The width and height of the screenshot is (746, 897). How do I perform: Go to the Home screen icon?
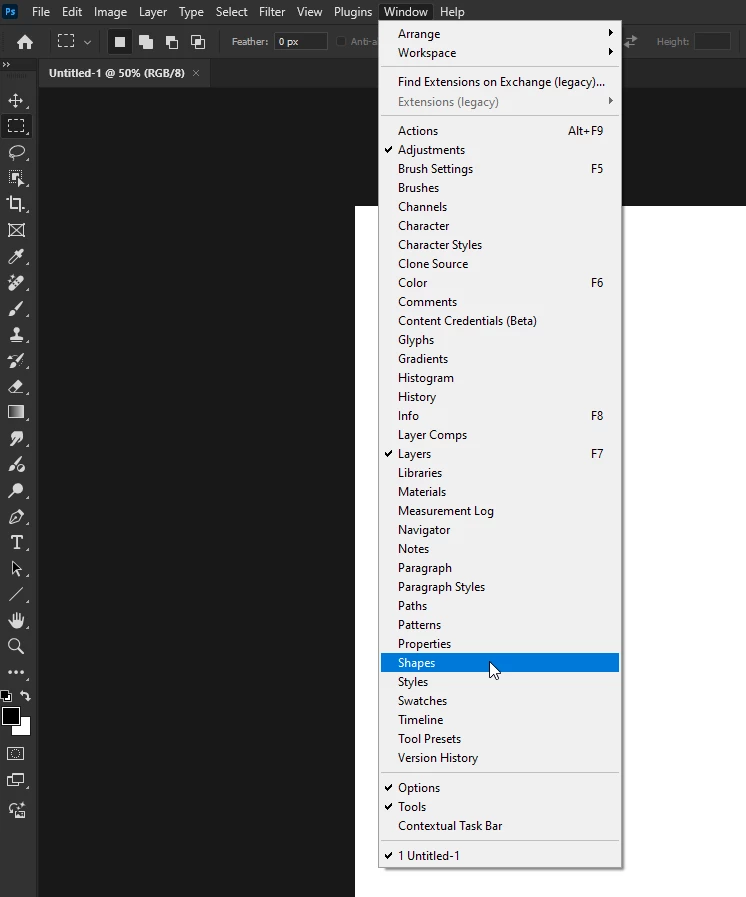click(25, 42)
